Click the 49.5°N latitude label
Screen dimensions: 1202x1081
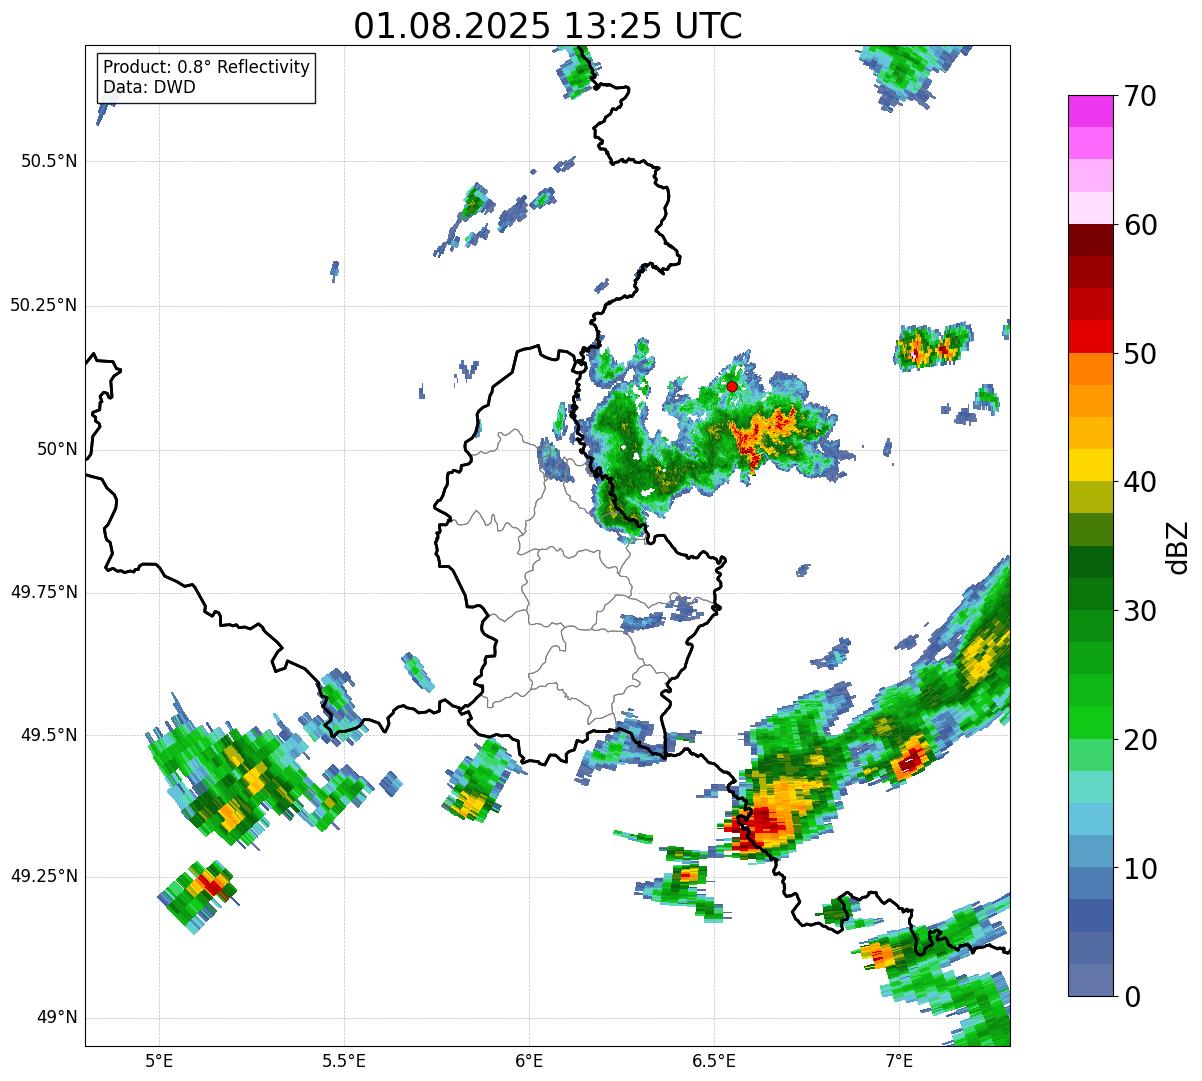(x=50, y=735)
